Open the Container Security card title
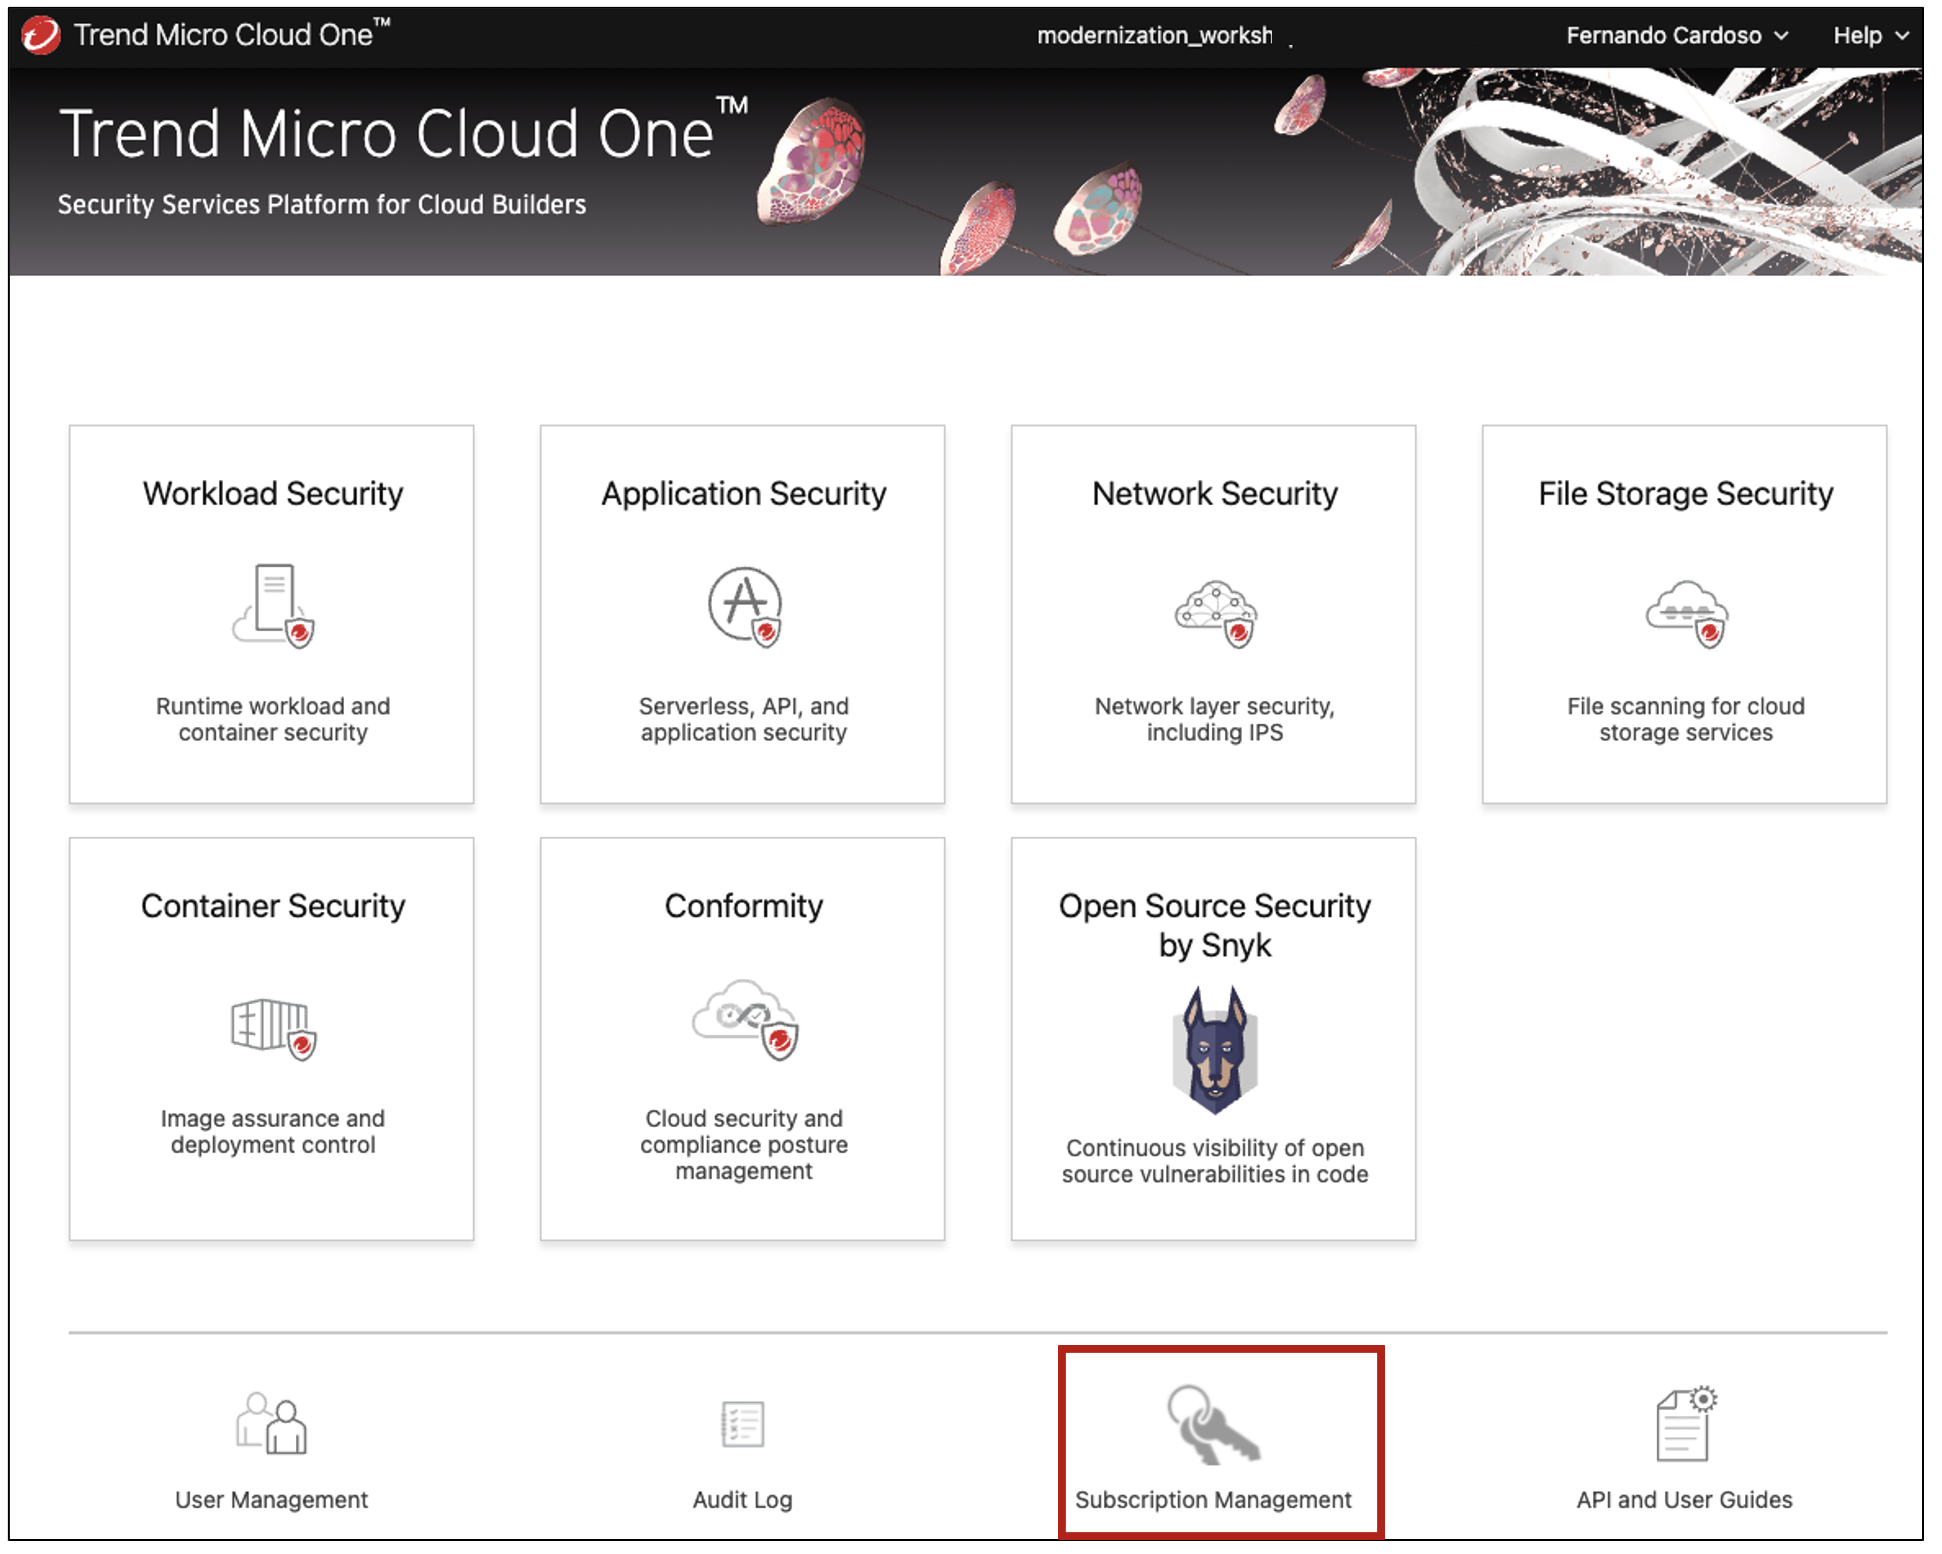Screen dimensions: 1942x1554 pyautogui.click(x=273, y=905)
